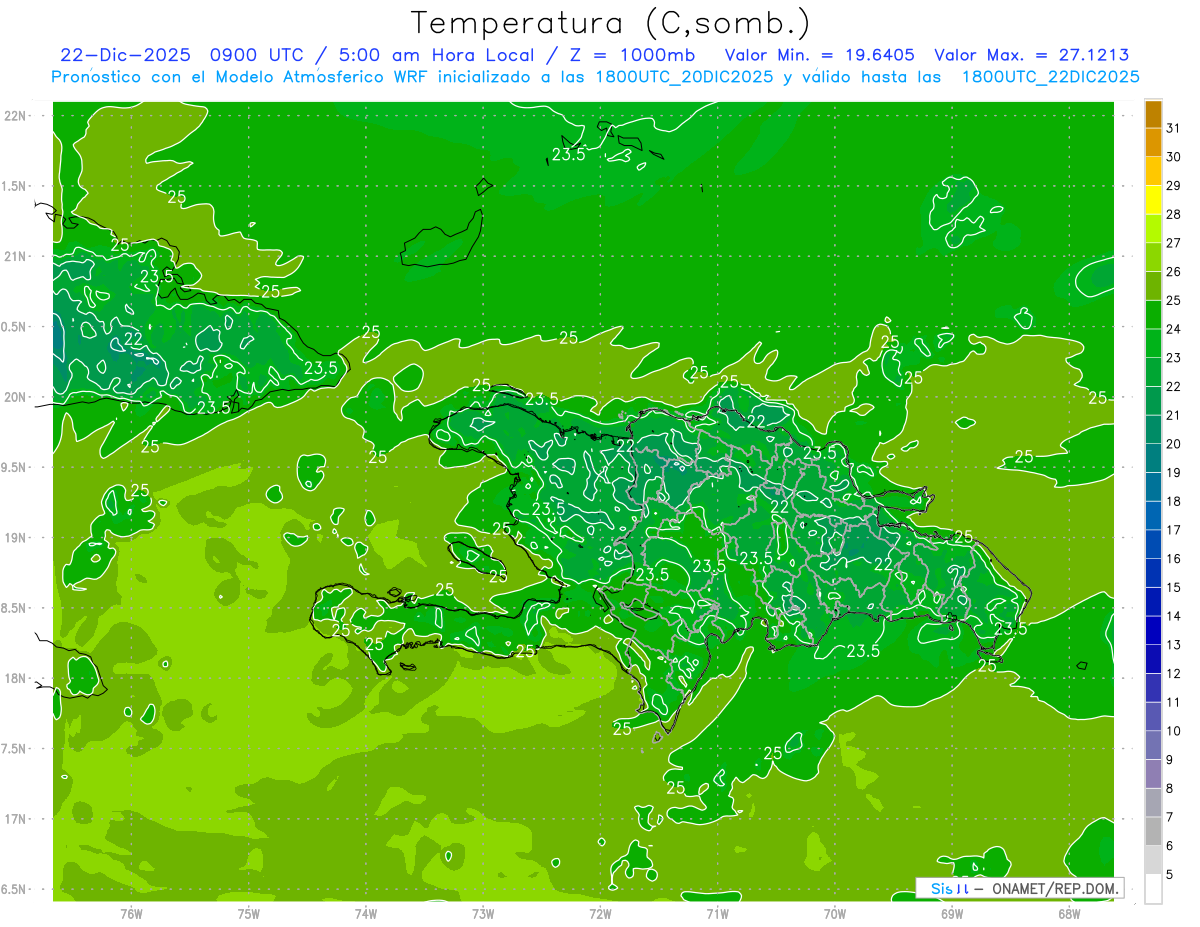
Task: Click the color scale label "29"
Action: click(x=1174, y=186)
